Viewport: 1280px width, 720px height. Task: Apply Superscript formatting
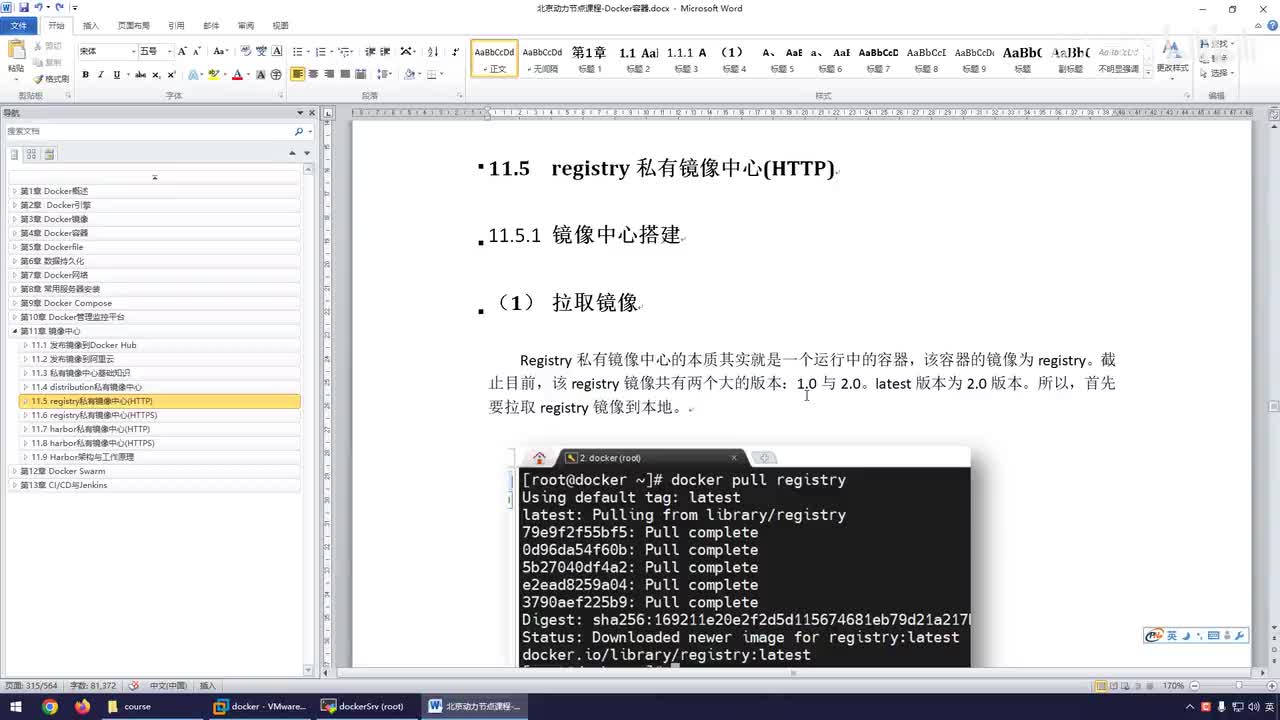172,75
